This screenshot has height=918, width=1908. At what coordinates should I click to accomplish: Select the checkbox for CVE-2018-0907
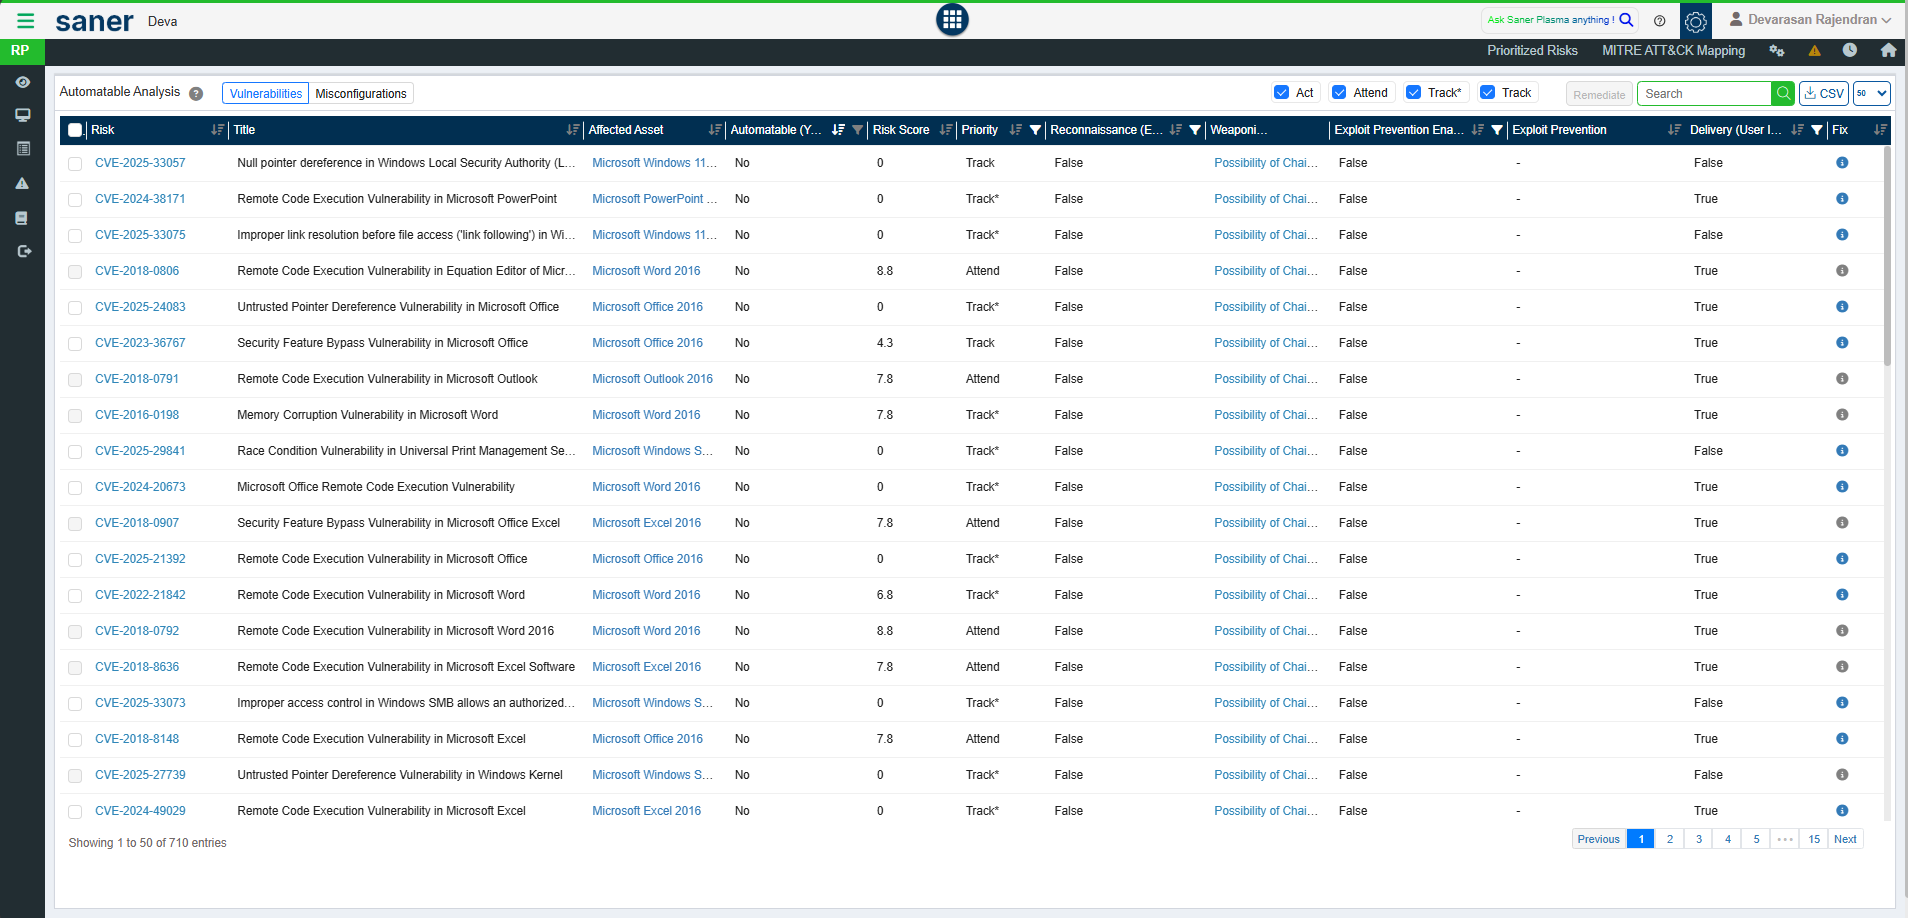[x=75, y=524]
